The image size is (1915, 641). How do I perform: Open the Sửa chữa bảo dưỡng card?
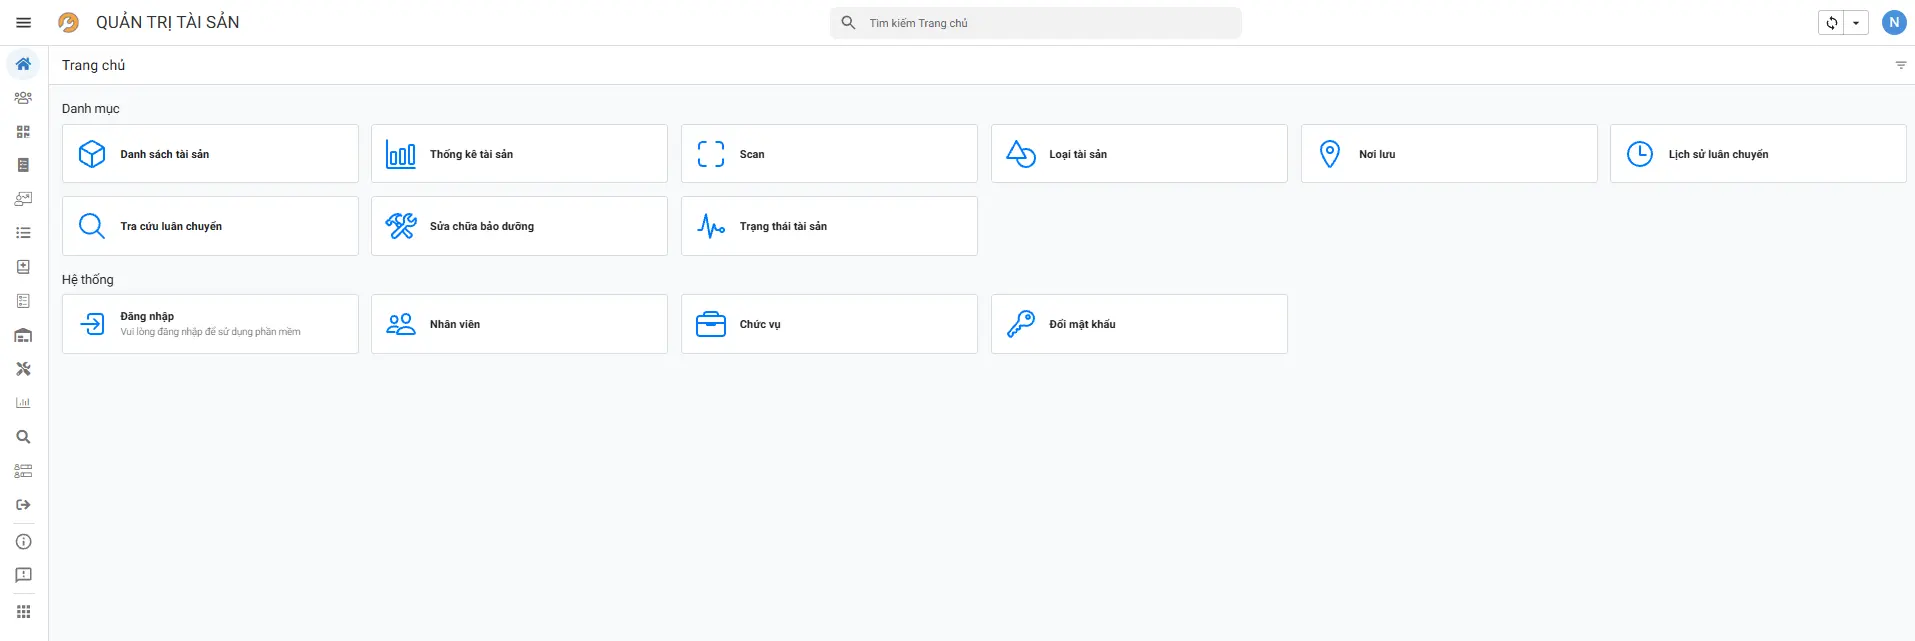coord(519,226)
